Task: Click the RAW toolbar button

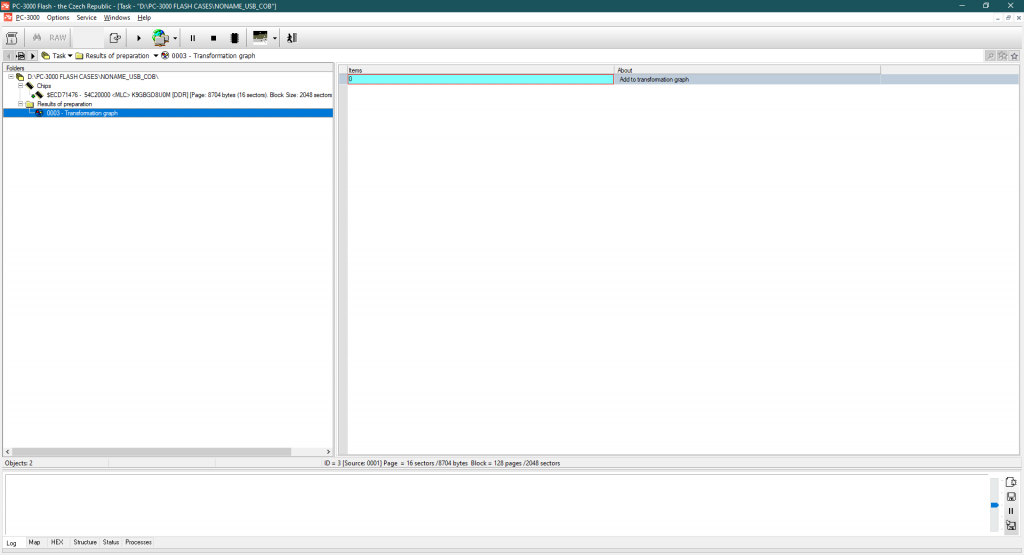Action: pos(58,38)
